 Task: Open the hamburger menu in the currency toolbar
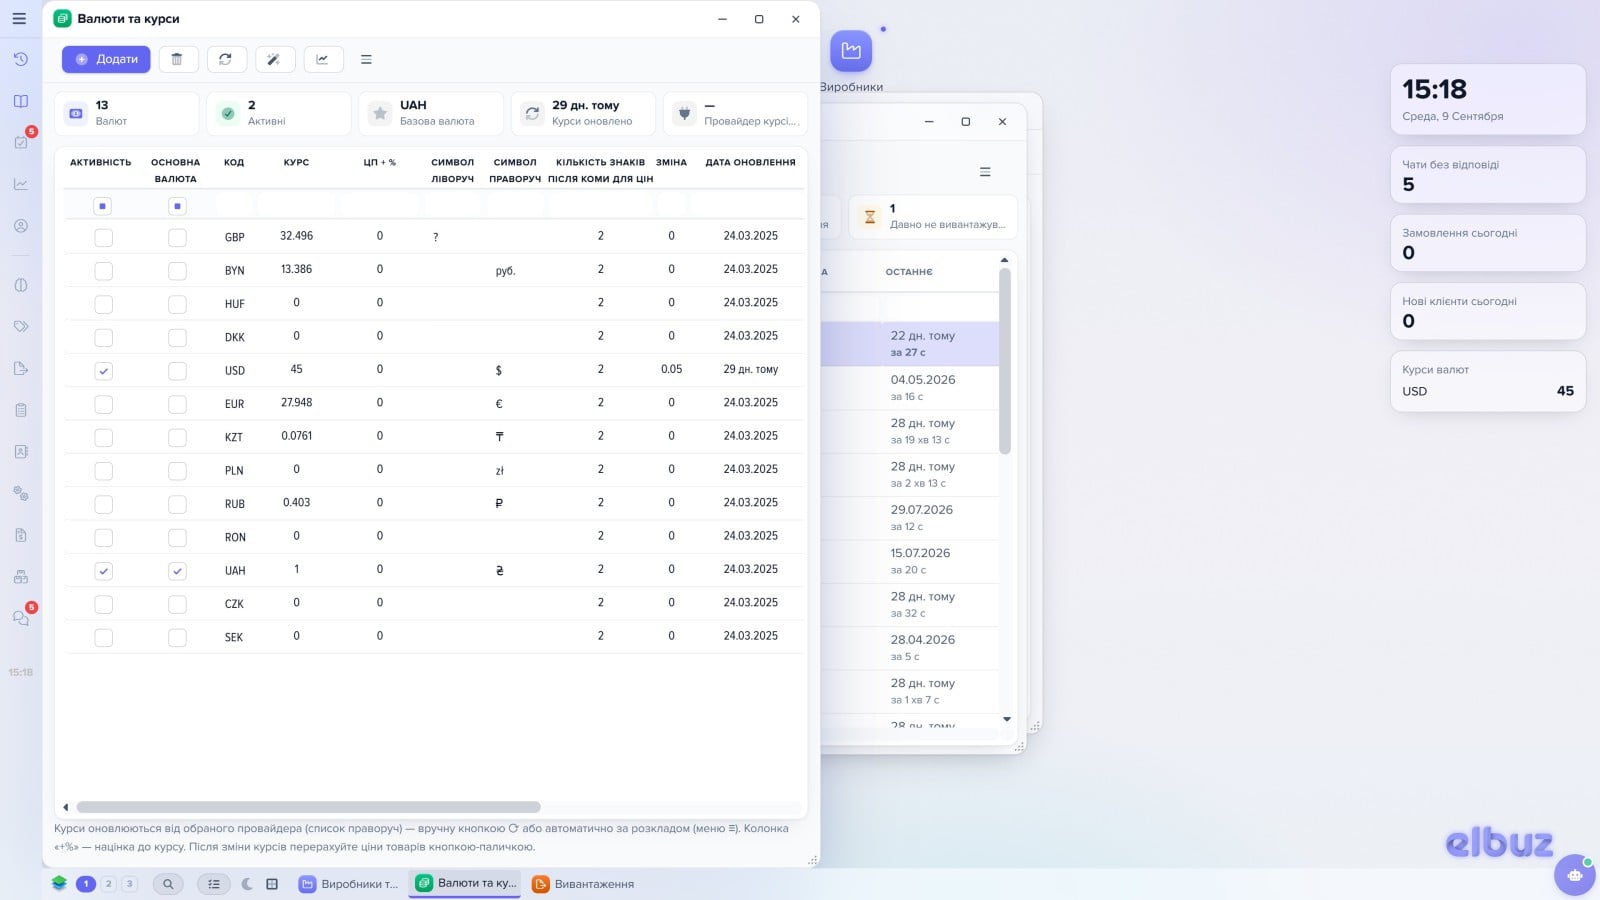(366, 59)
